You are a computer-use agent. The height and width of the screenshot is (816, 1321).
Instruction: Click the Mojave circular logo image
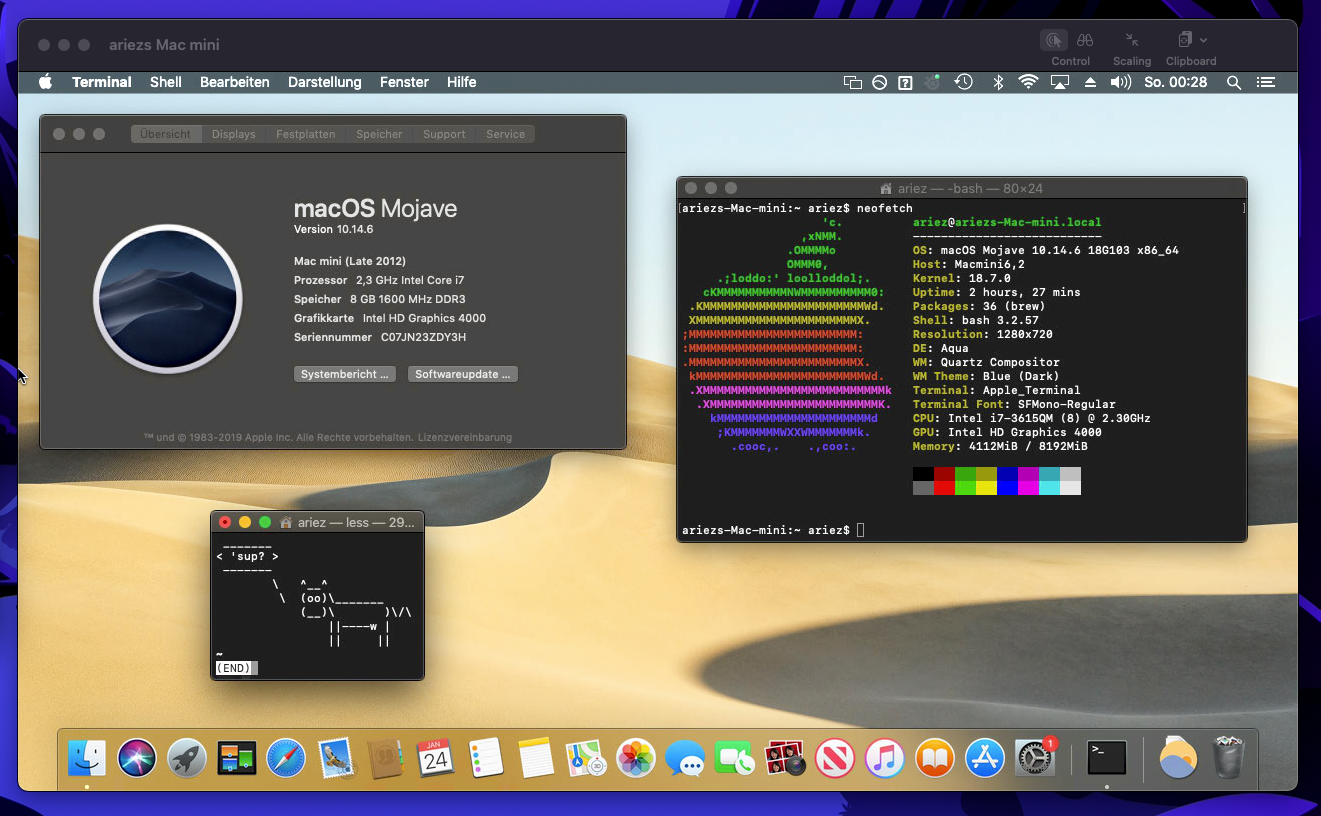point(168,298)
